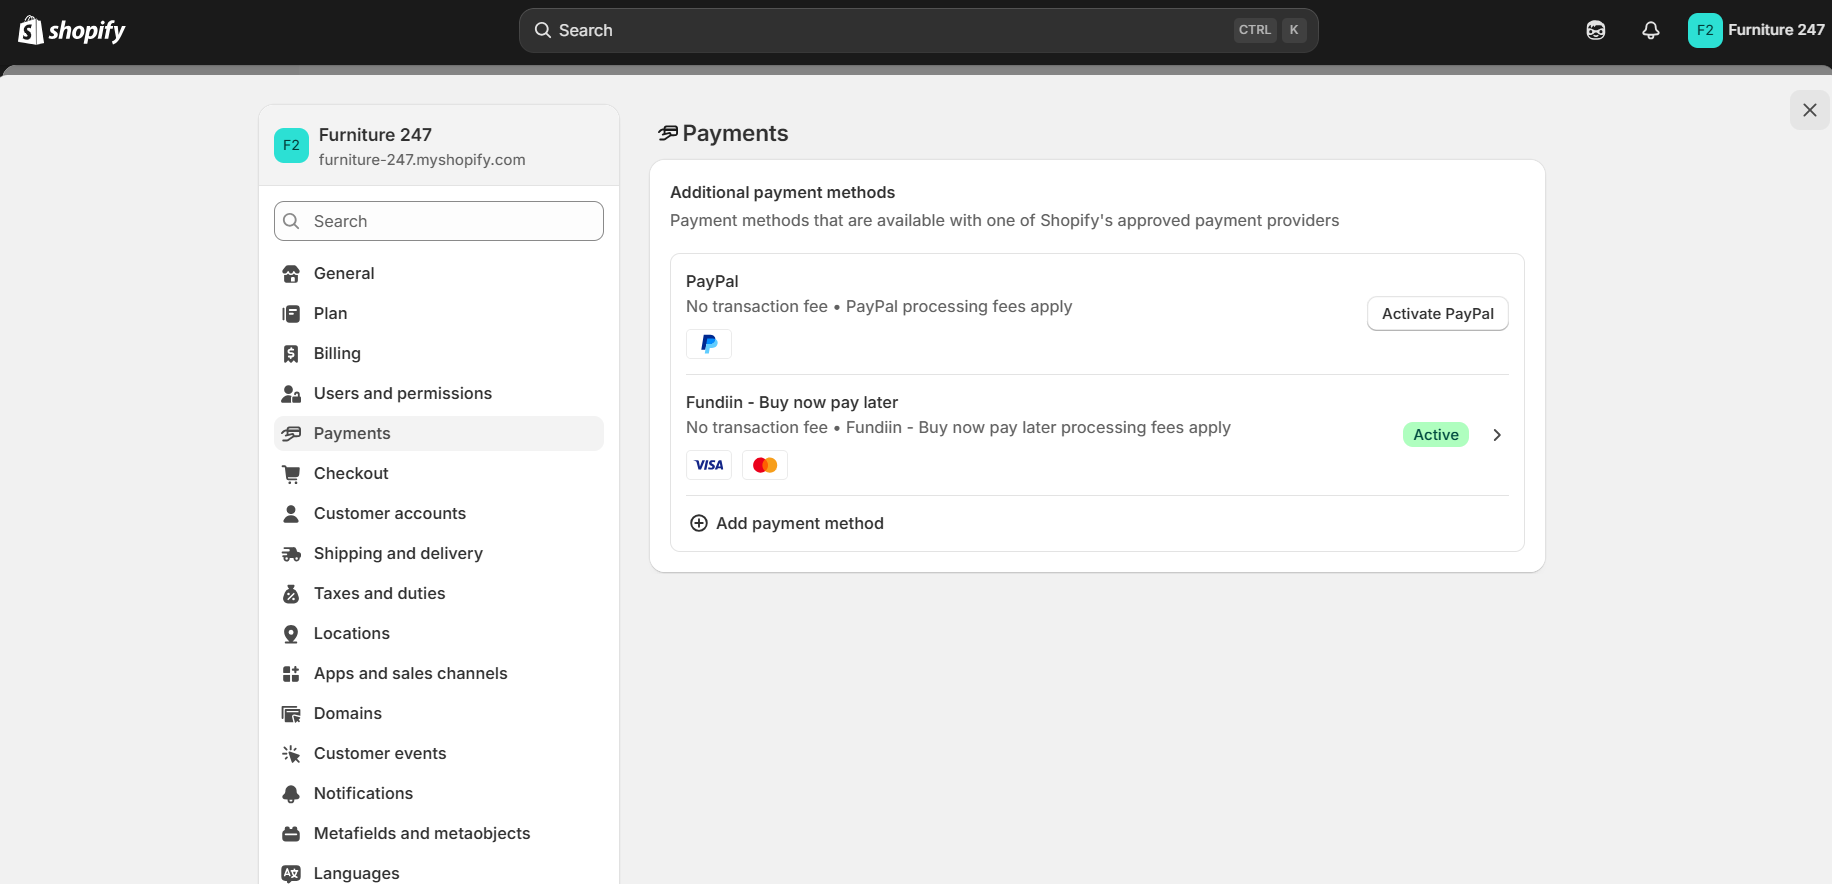Click the Active status badge for Fundiin
The height and width of the screenshot is (884, 1832).
(x=1435, y=435)
